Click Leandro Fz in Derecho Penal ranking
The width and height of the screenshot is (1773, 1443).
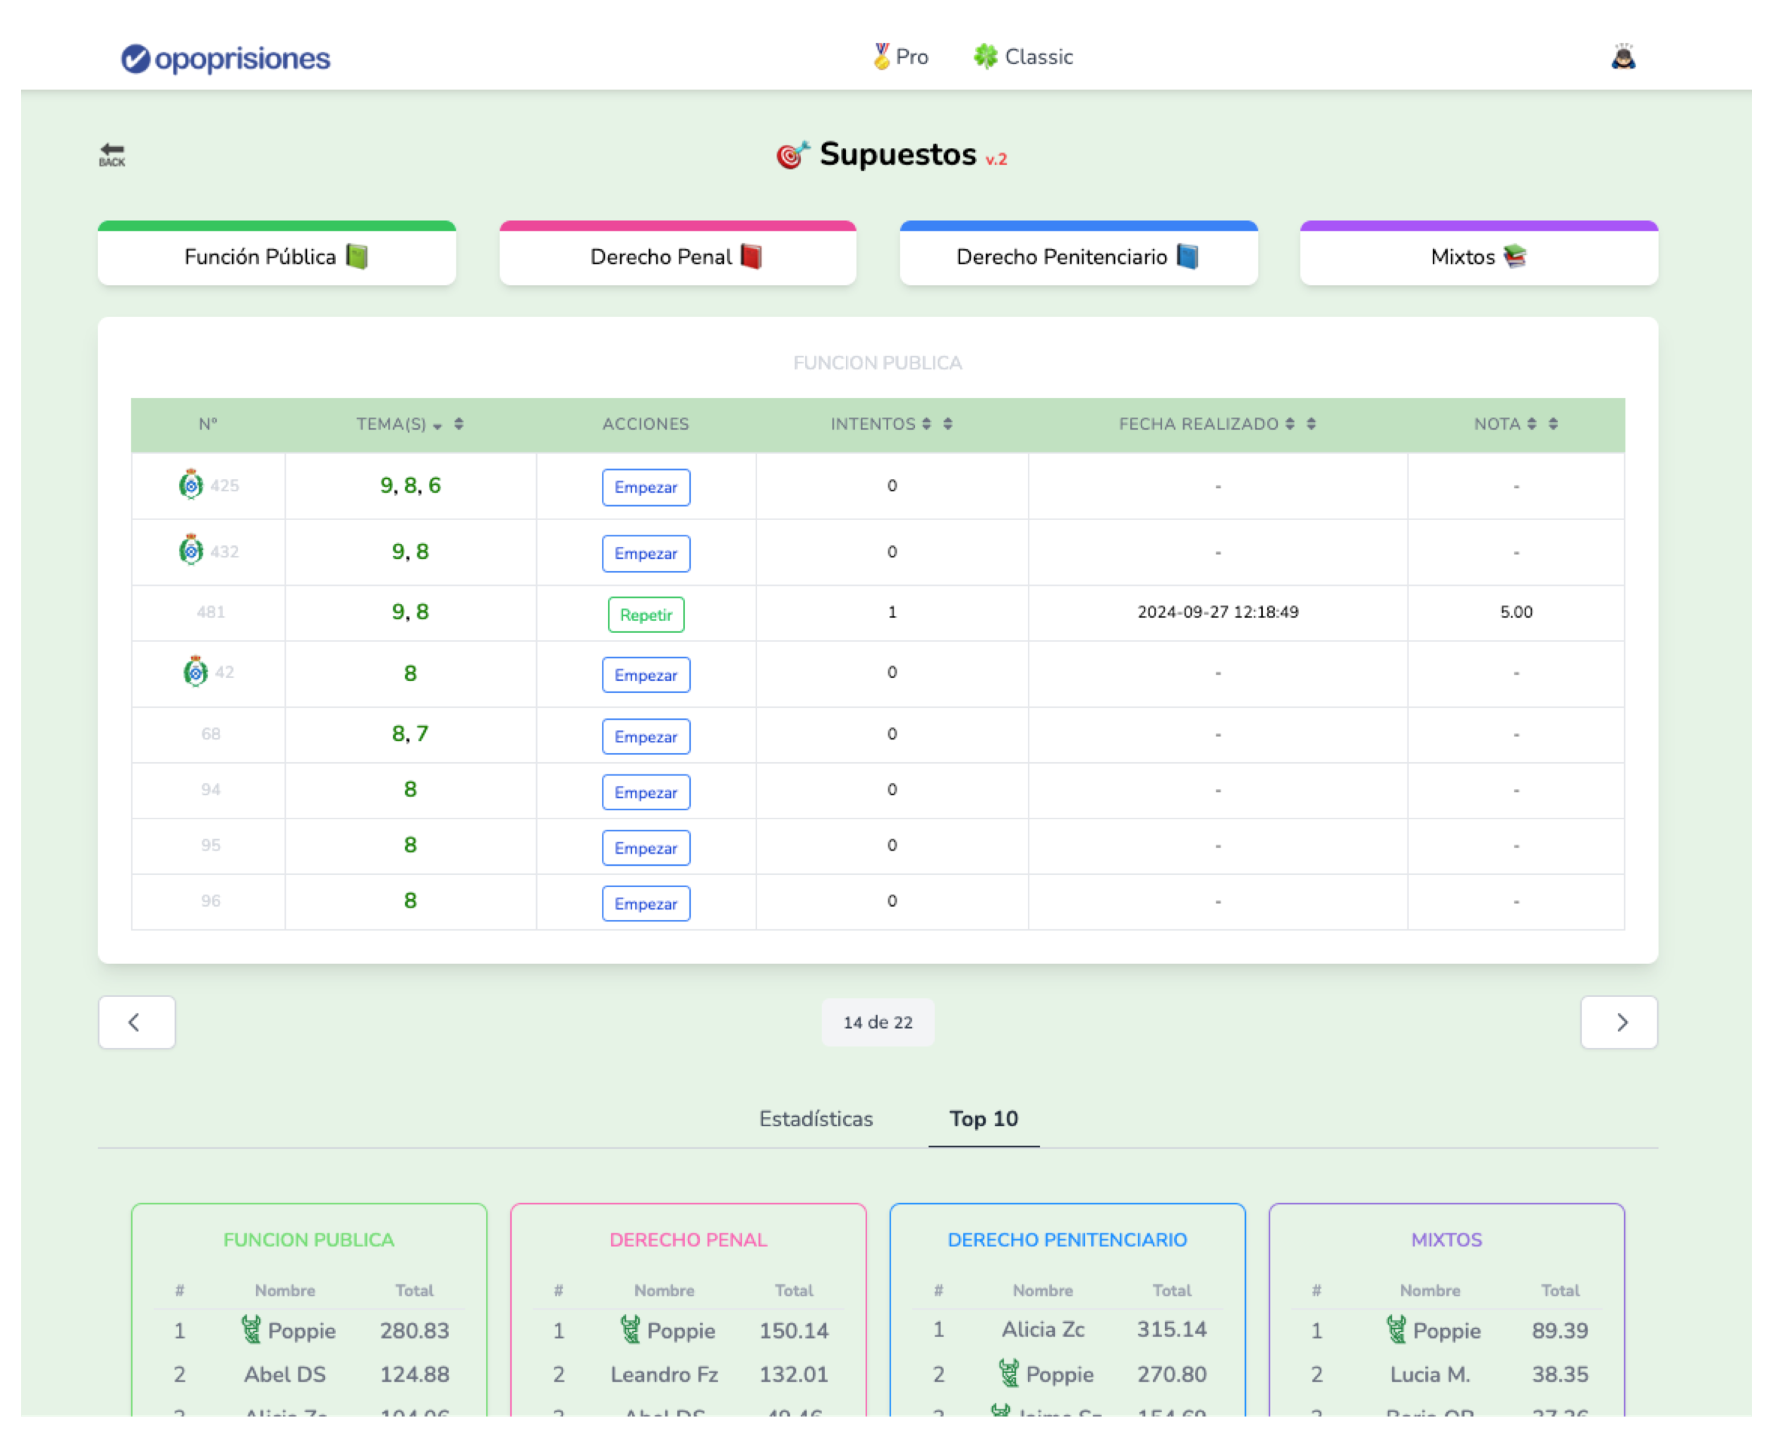pos(664,1374)
